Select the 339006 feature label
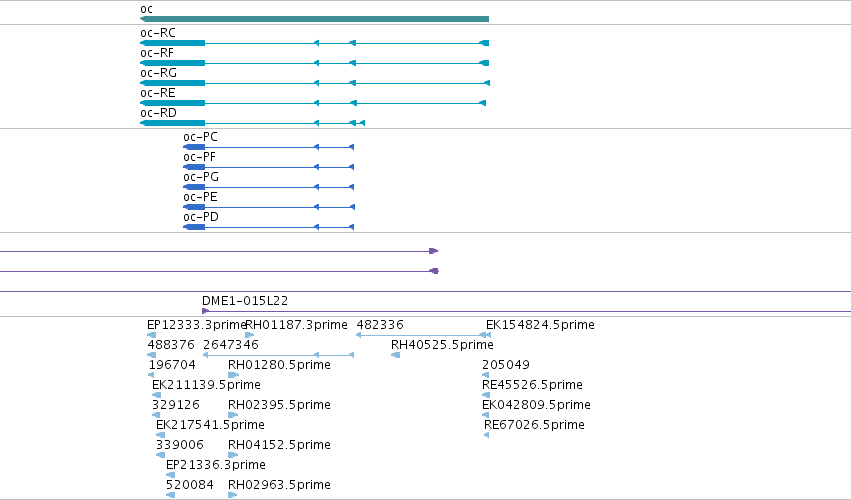Viewport: 851px width, 500px height. [x=180, y=446]
